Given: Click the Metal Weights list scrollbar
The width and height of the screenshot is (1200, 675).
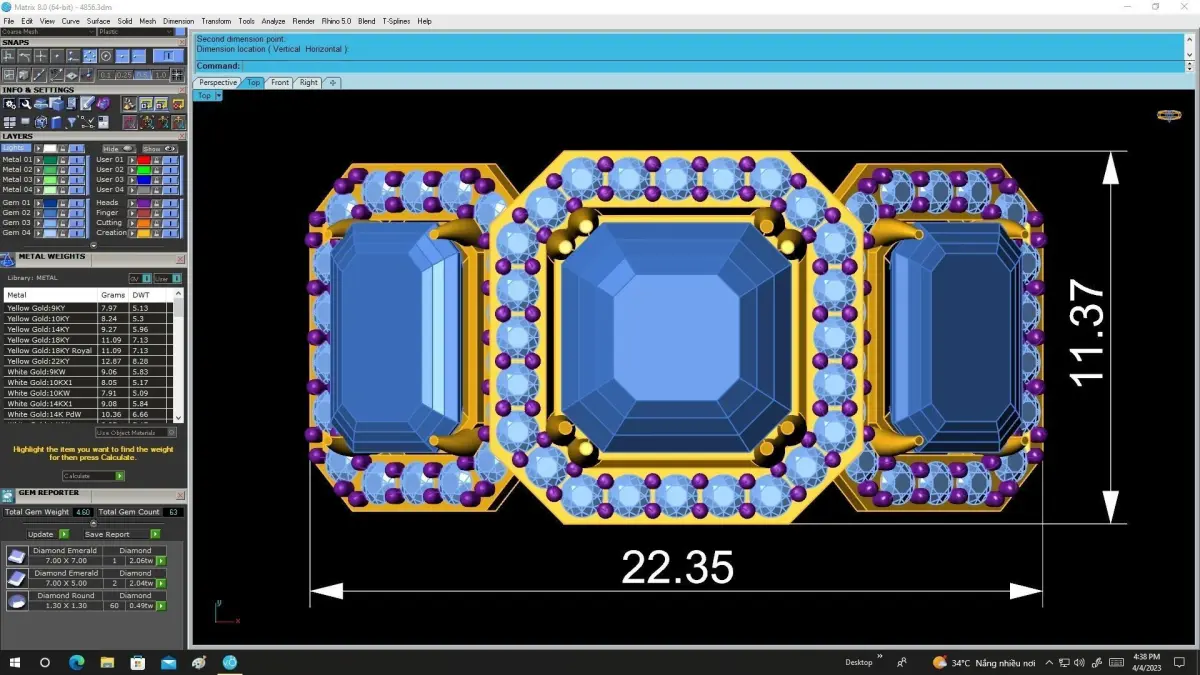Looking at the screenshot, I should click(179, 355).
